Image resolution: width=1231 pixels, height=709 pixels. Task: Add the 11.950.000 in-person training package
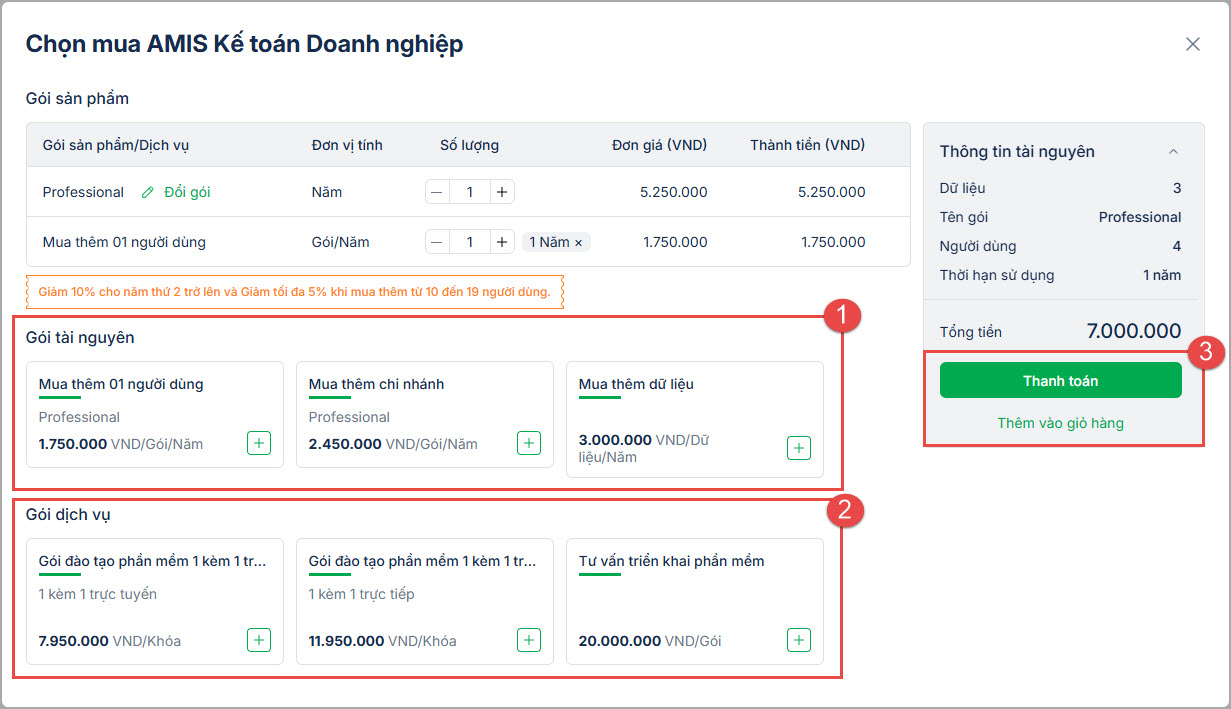(x=529, y=640)
